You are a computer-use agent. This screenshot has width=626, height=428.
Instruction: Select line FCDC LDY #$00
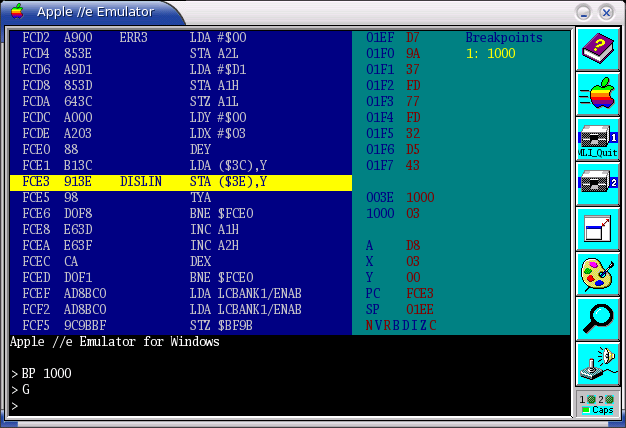tap(181, 117)
